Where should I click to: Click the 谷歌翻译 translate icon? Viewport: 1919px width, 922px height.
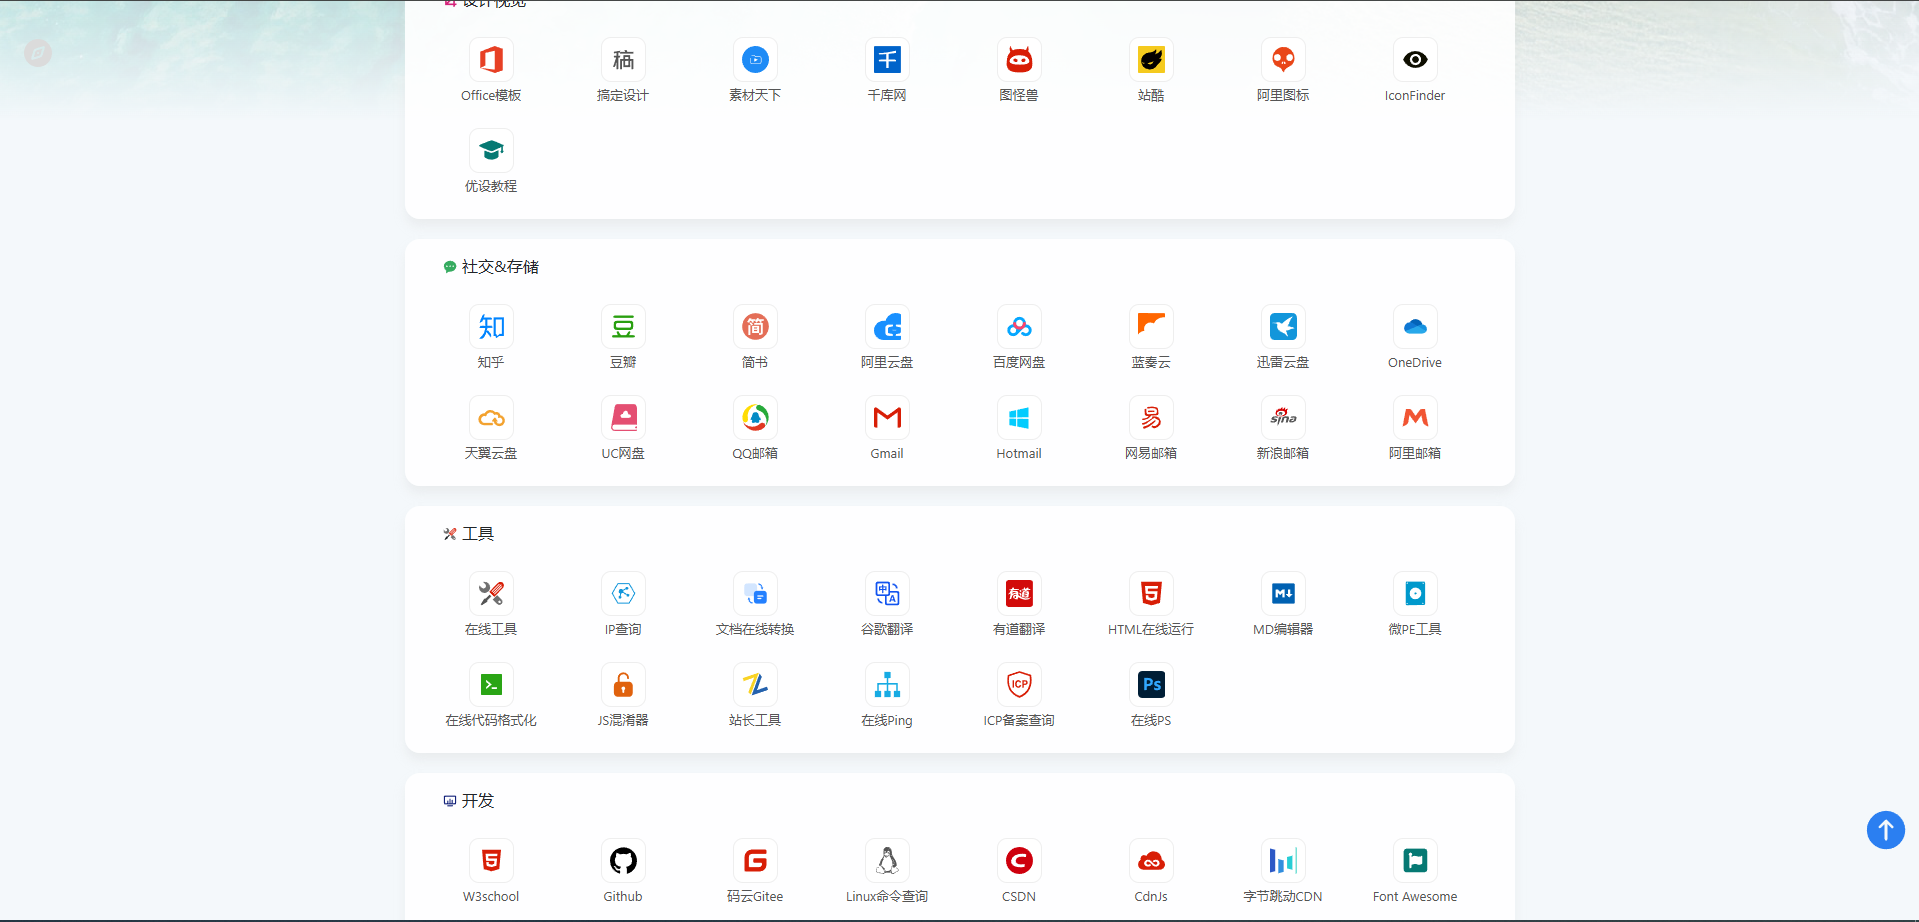[x=887, y=594]
